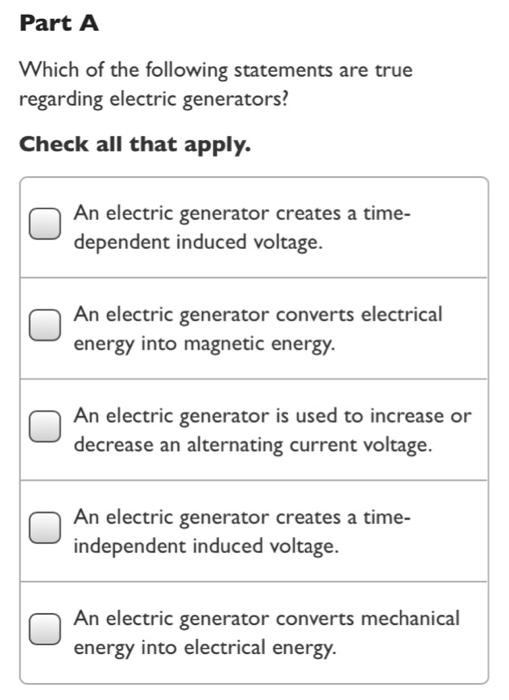This screenshot has width=509, height=700.
Task: Click the third answer option row
Action: 254,430
